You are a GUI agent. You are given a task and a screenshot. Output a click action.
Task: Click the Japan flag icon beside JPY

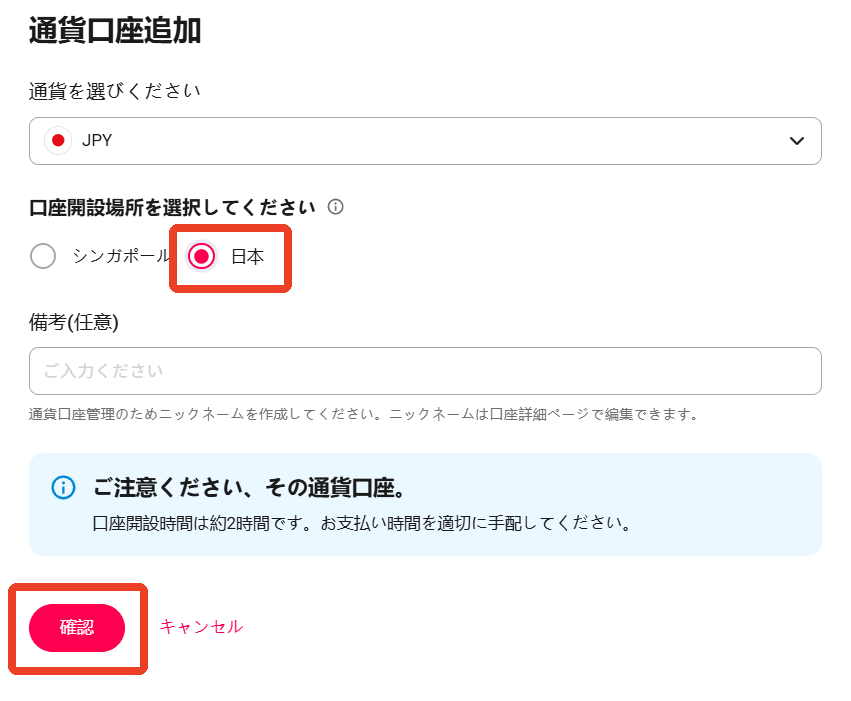pos(58,141)
